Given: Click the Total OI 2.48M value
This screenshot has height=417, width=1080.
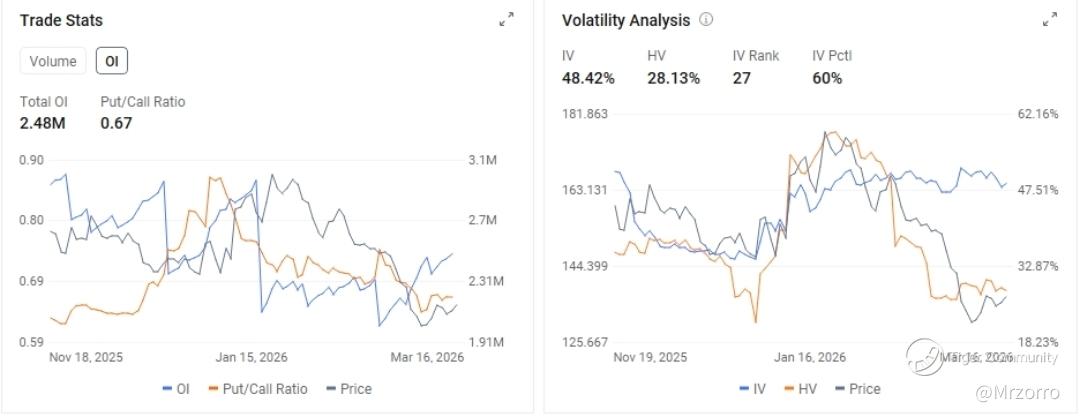Looking at the screenshot, I should [41, 123].
